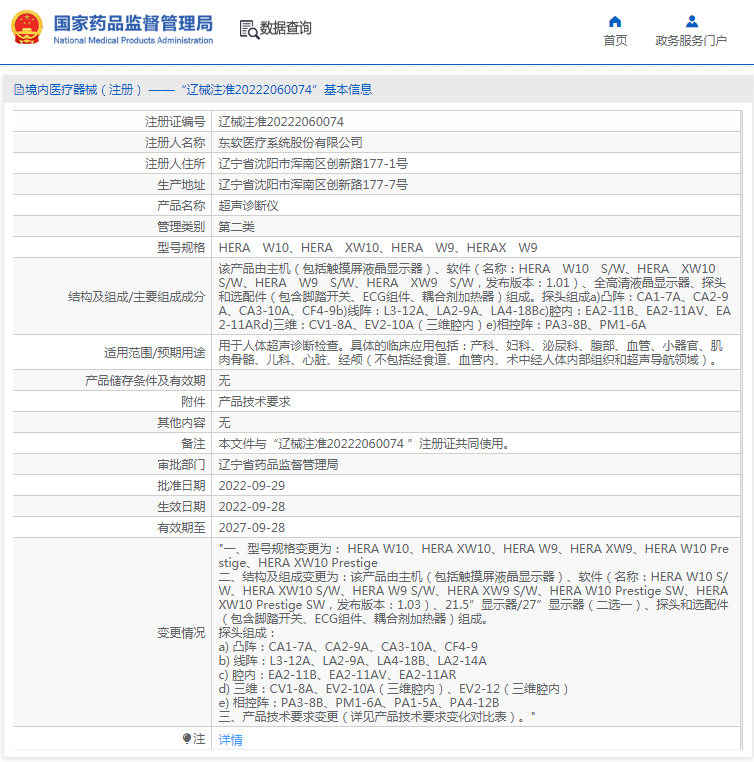
Task: Select the attachment value 产品技术要求
Action: click(x=254, y=401)
